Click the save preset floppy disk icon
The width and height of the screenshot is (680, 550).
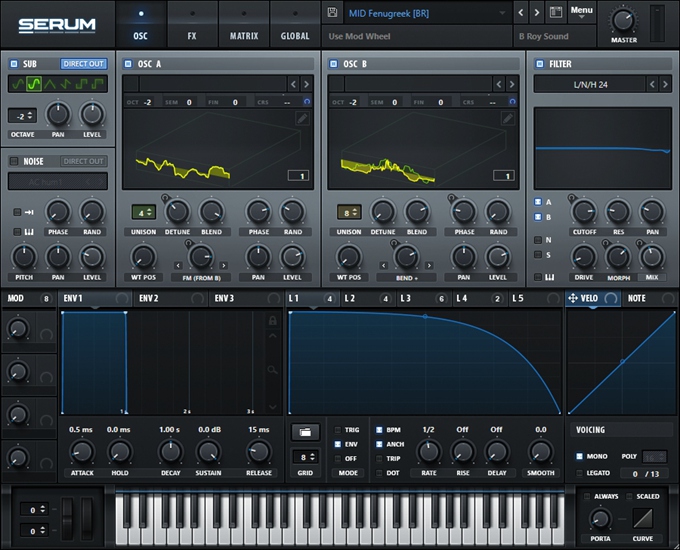[332, 13]
